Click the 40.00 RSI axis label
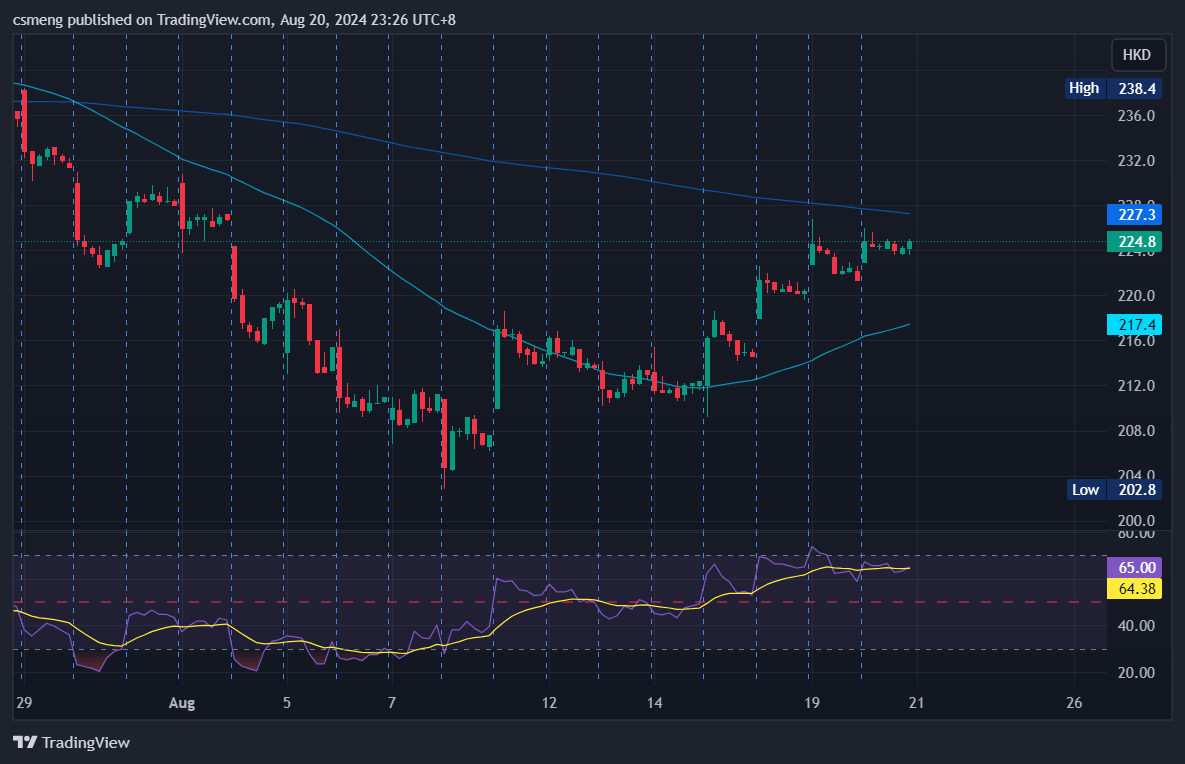This screenshot has height=764, width=1185. coord(1136,626)
